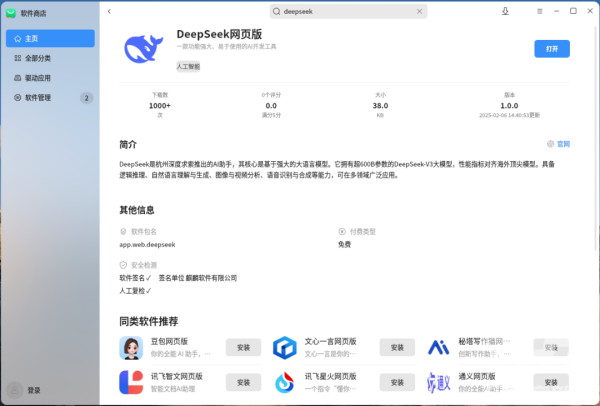Screen dimensions: 600x406
Task: Click the 讯飞星火网页版 app icon
Action: 285,382
